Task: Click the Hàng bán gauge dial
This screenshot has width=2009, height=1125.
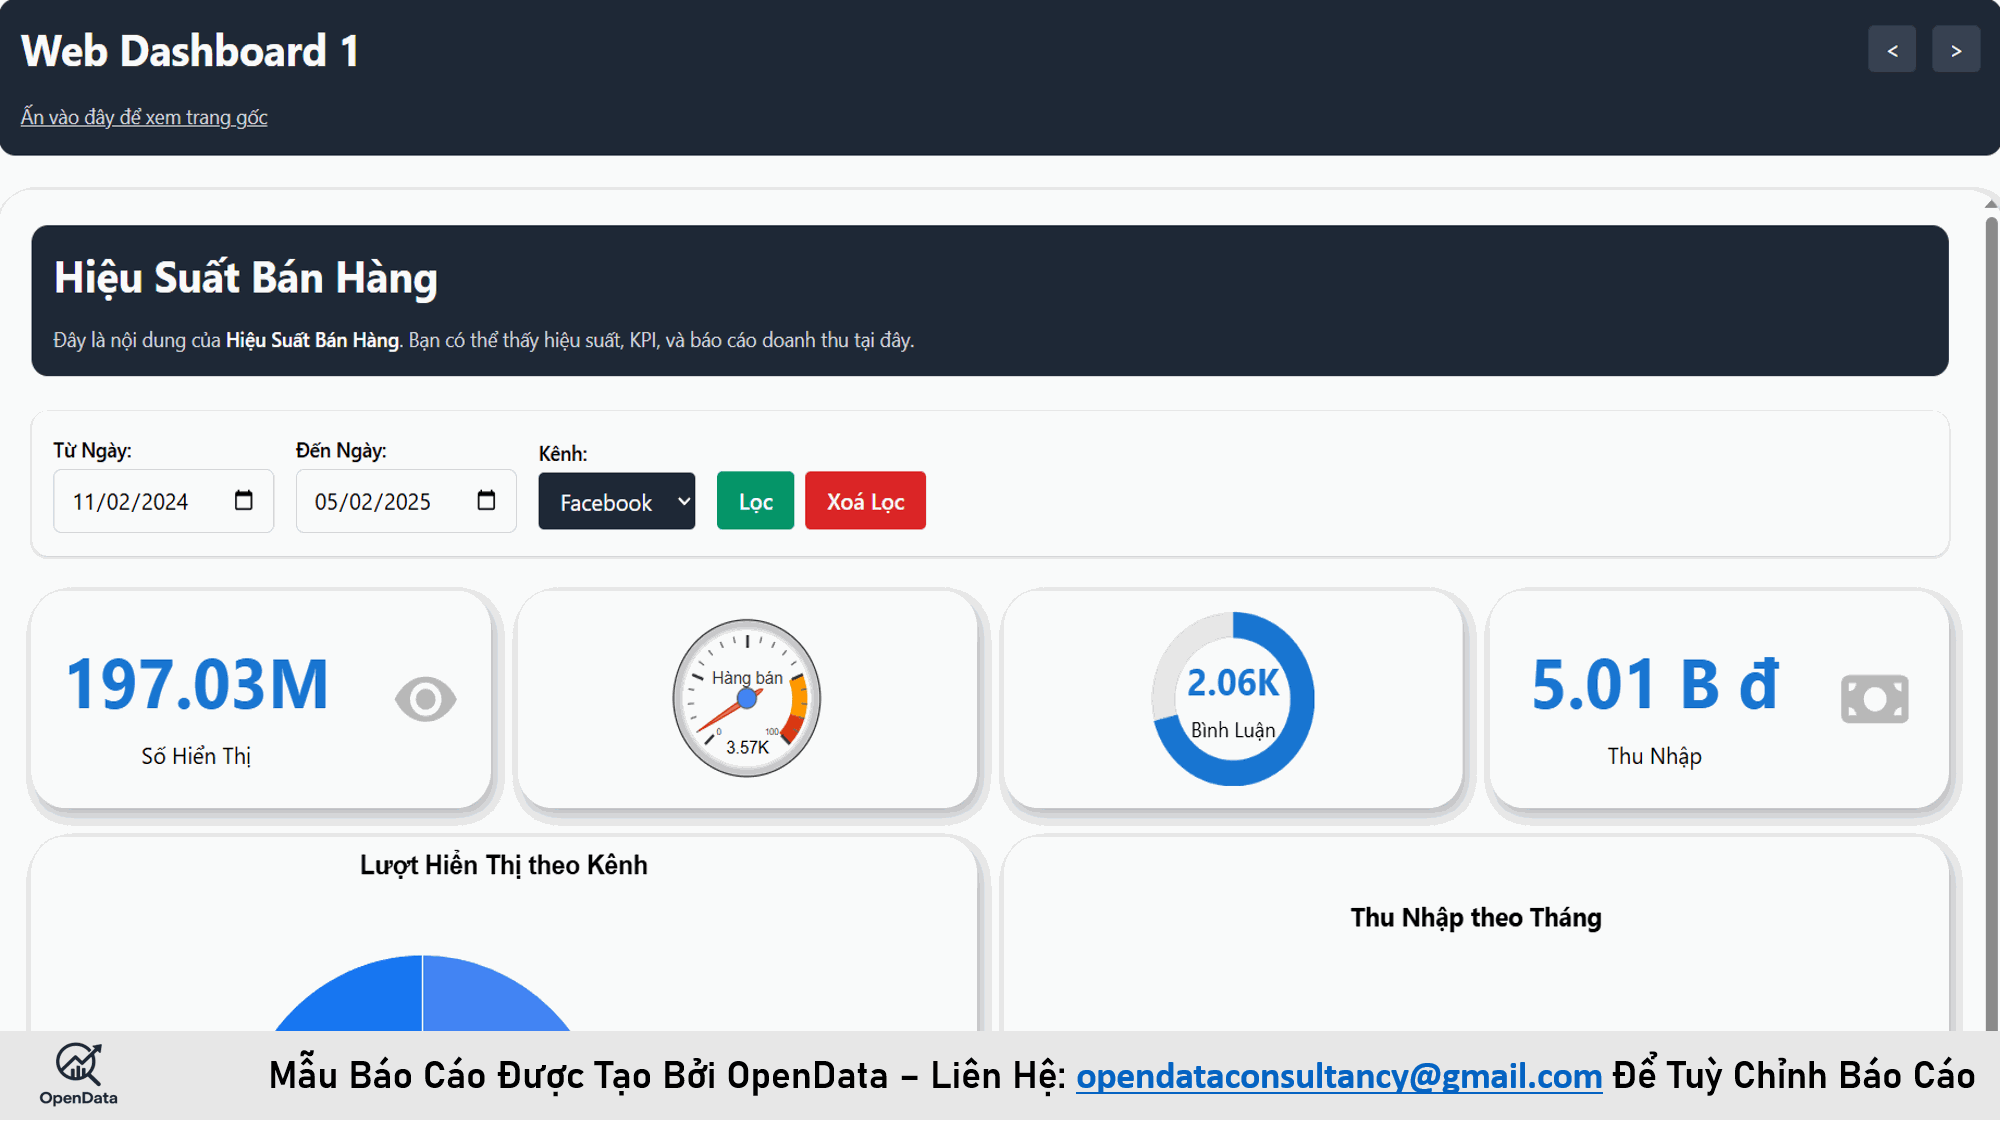Action: coord(746,698)
